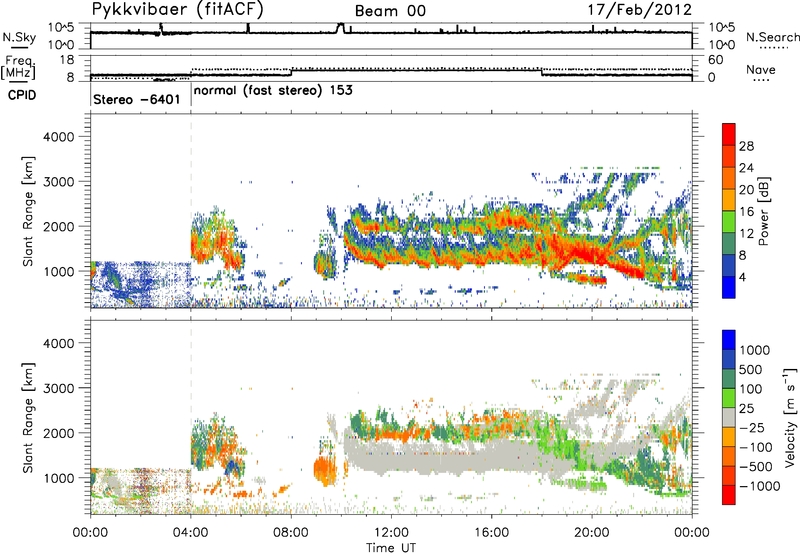Click the blue bottom of power color bar
Image resolution: width=800 pixels, height=554 pixels.
729,287
